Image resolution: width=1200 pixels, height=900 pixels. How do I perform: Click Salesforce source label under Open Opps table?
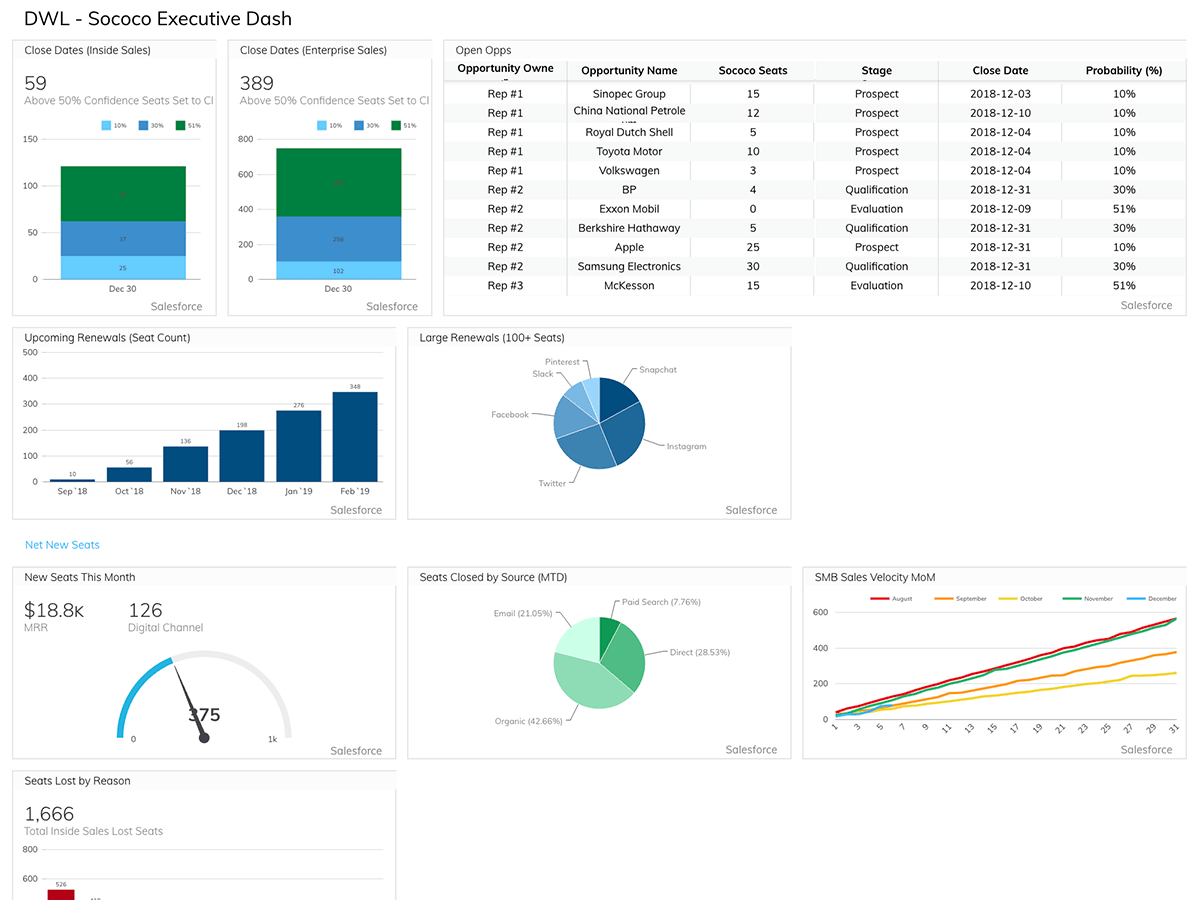[1146, 306]
